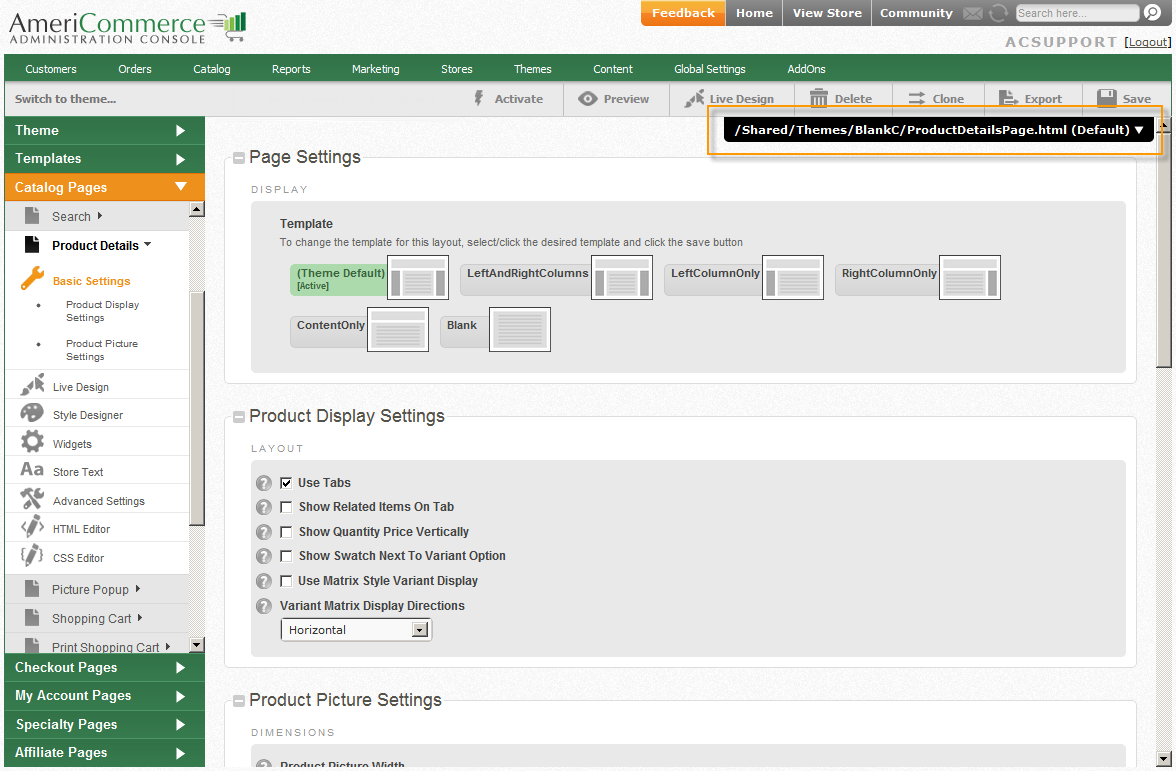The image size is (1176, 771).
Task: Open Product Display Settings sidebar link
Action: point(102,311)
